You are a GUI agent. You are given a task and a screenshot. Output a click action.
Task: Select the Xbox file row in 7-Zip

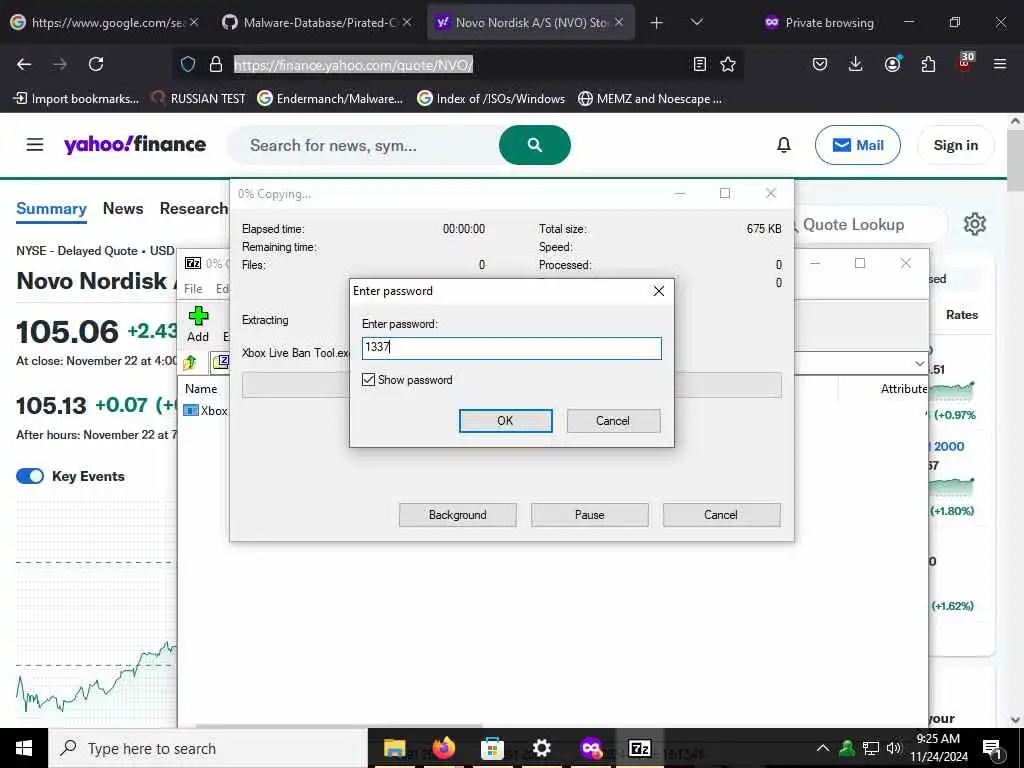pyautogui.click(x=206, y=411)
